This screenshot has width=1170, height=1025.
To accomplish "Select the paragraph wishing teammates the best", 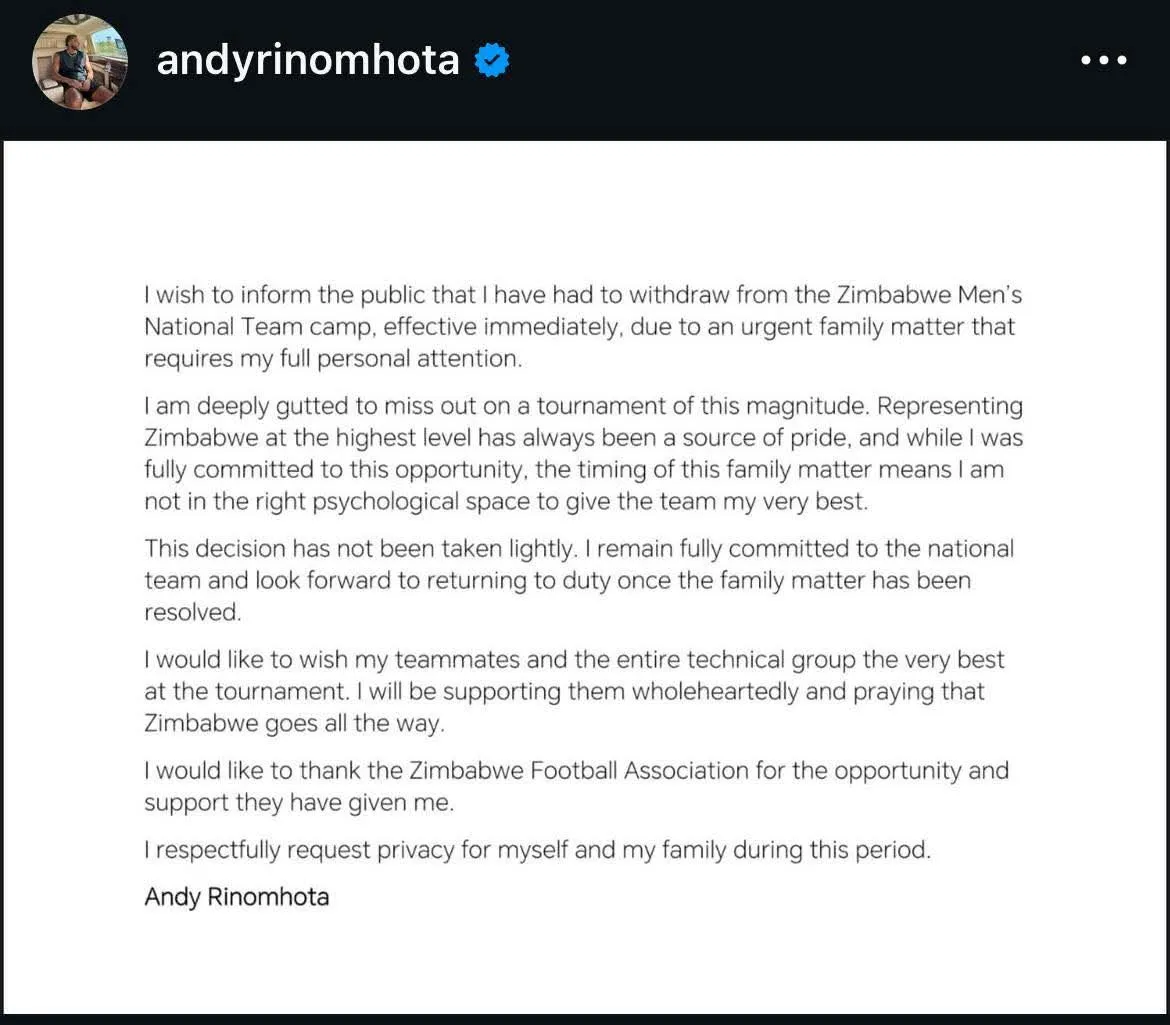I will [x=575, y=690].
